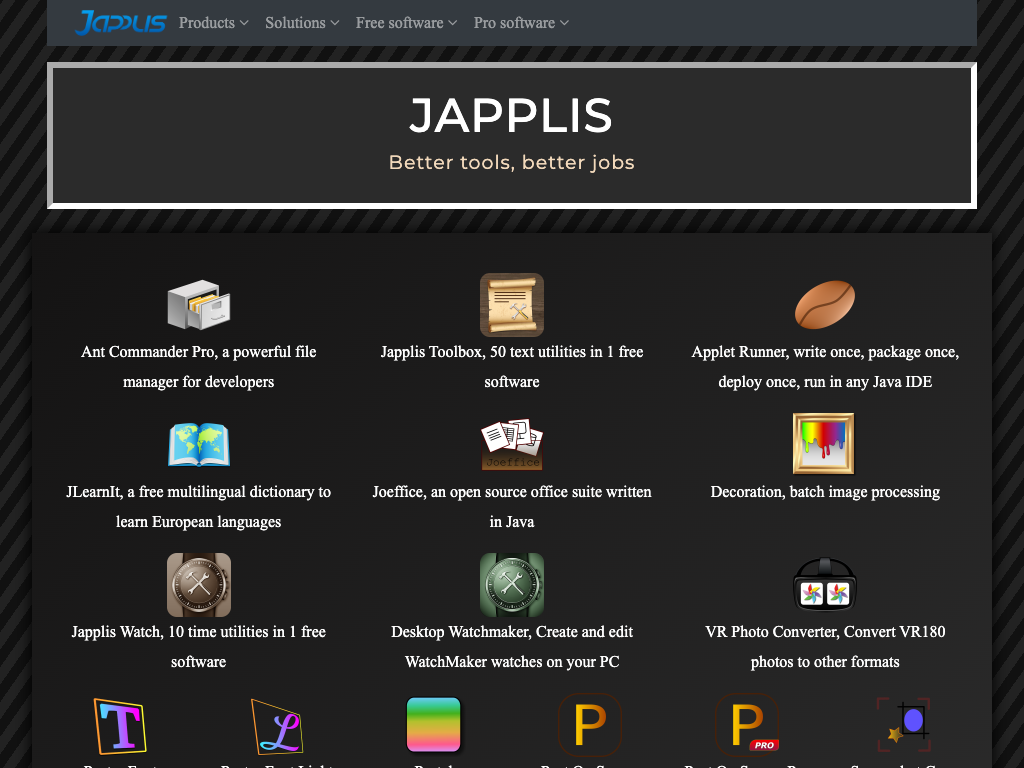Expand the Solutions dropdown menu

(302, 23)
